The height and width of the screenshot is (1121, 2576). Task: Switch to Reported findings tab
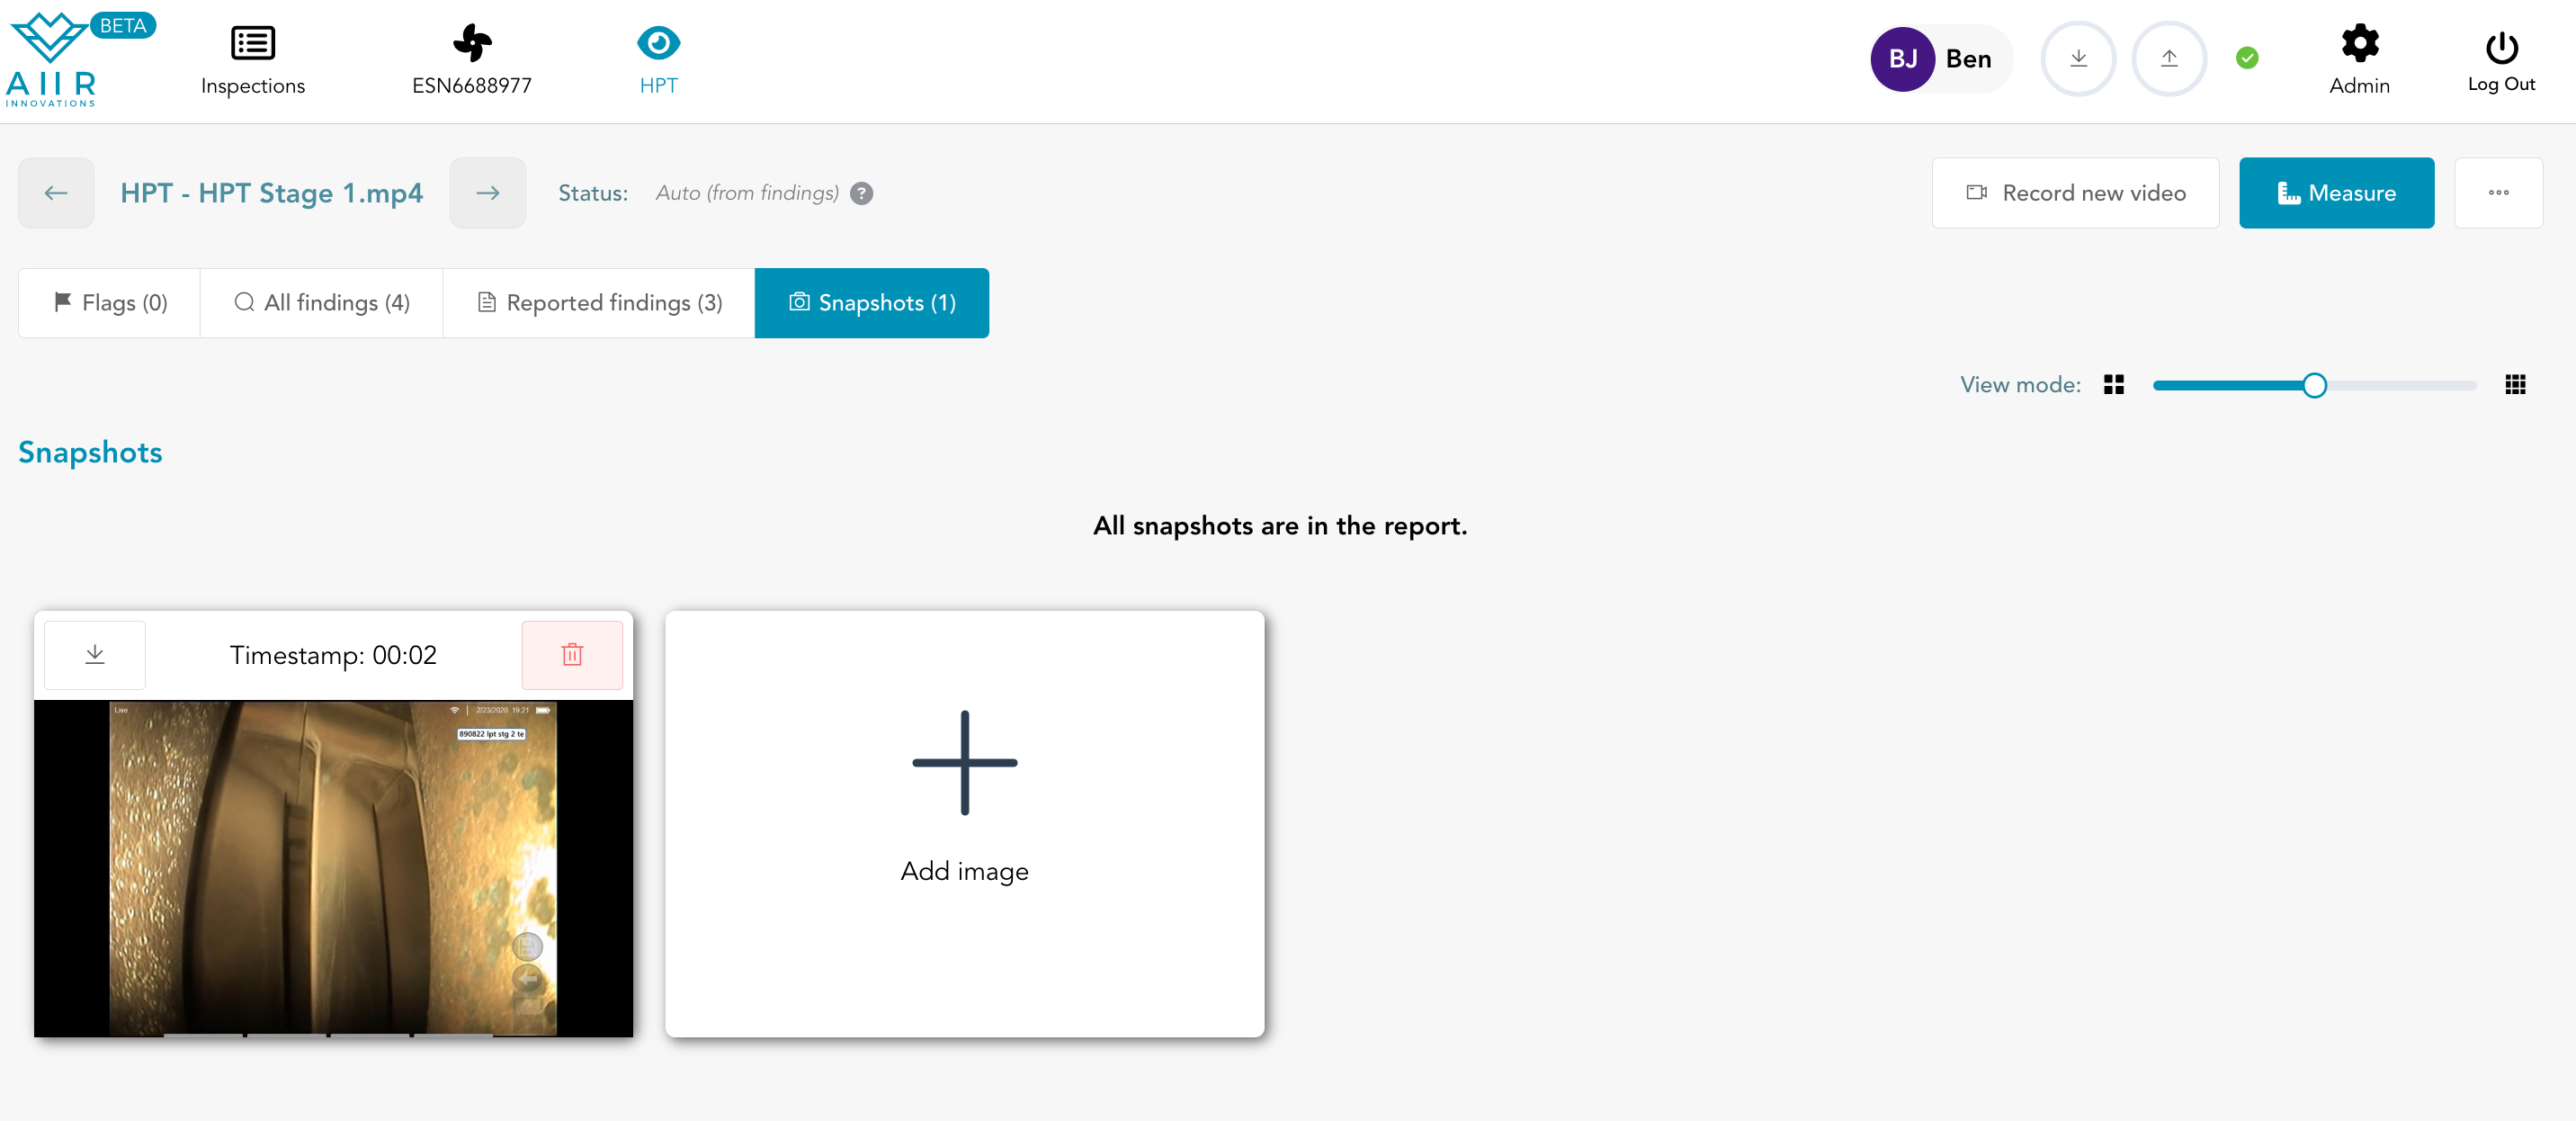599,303
